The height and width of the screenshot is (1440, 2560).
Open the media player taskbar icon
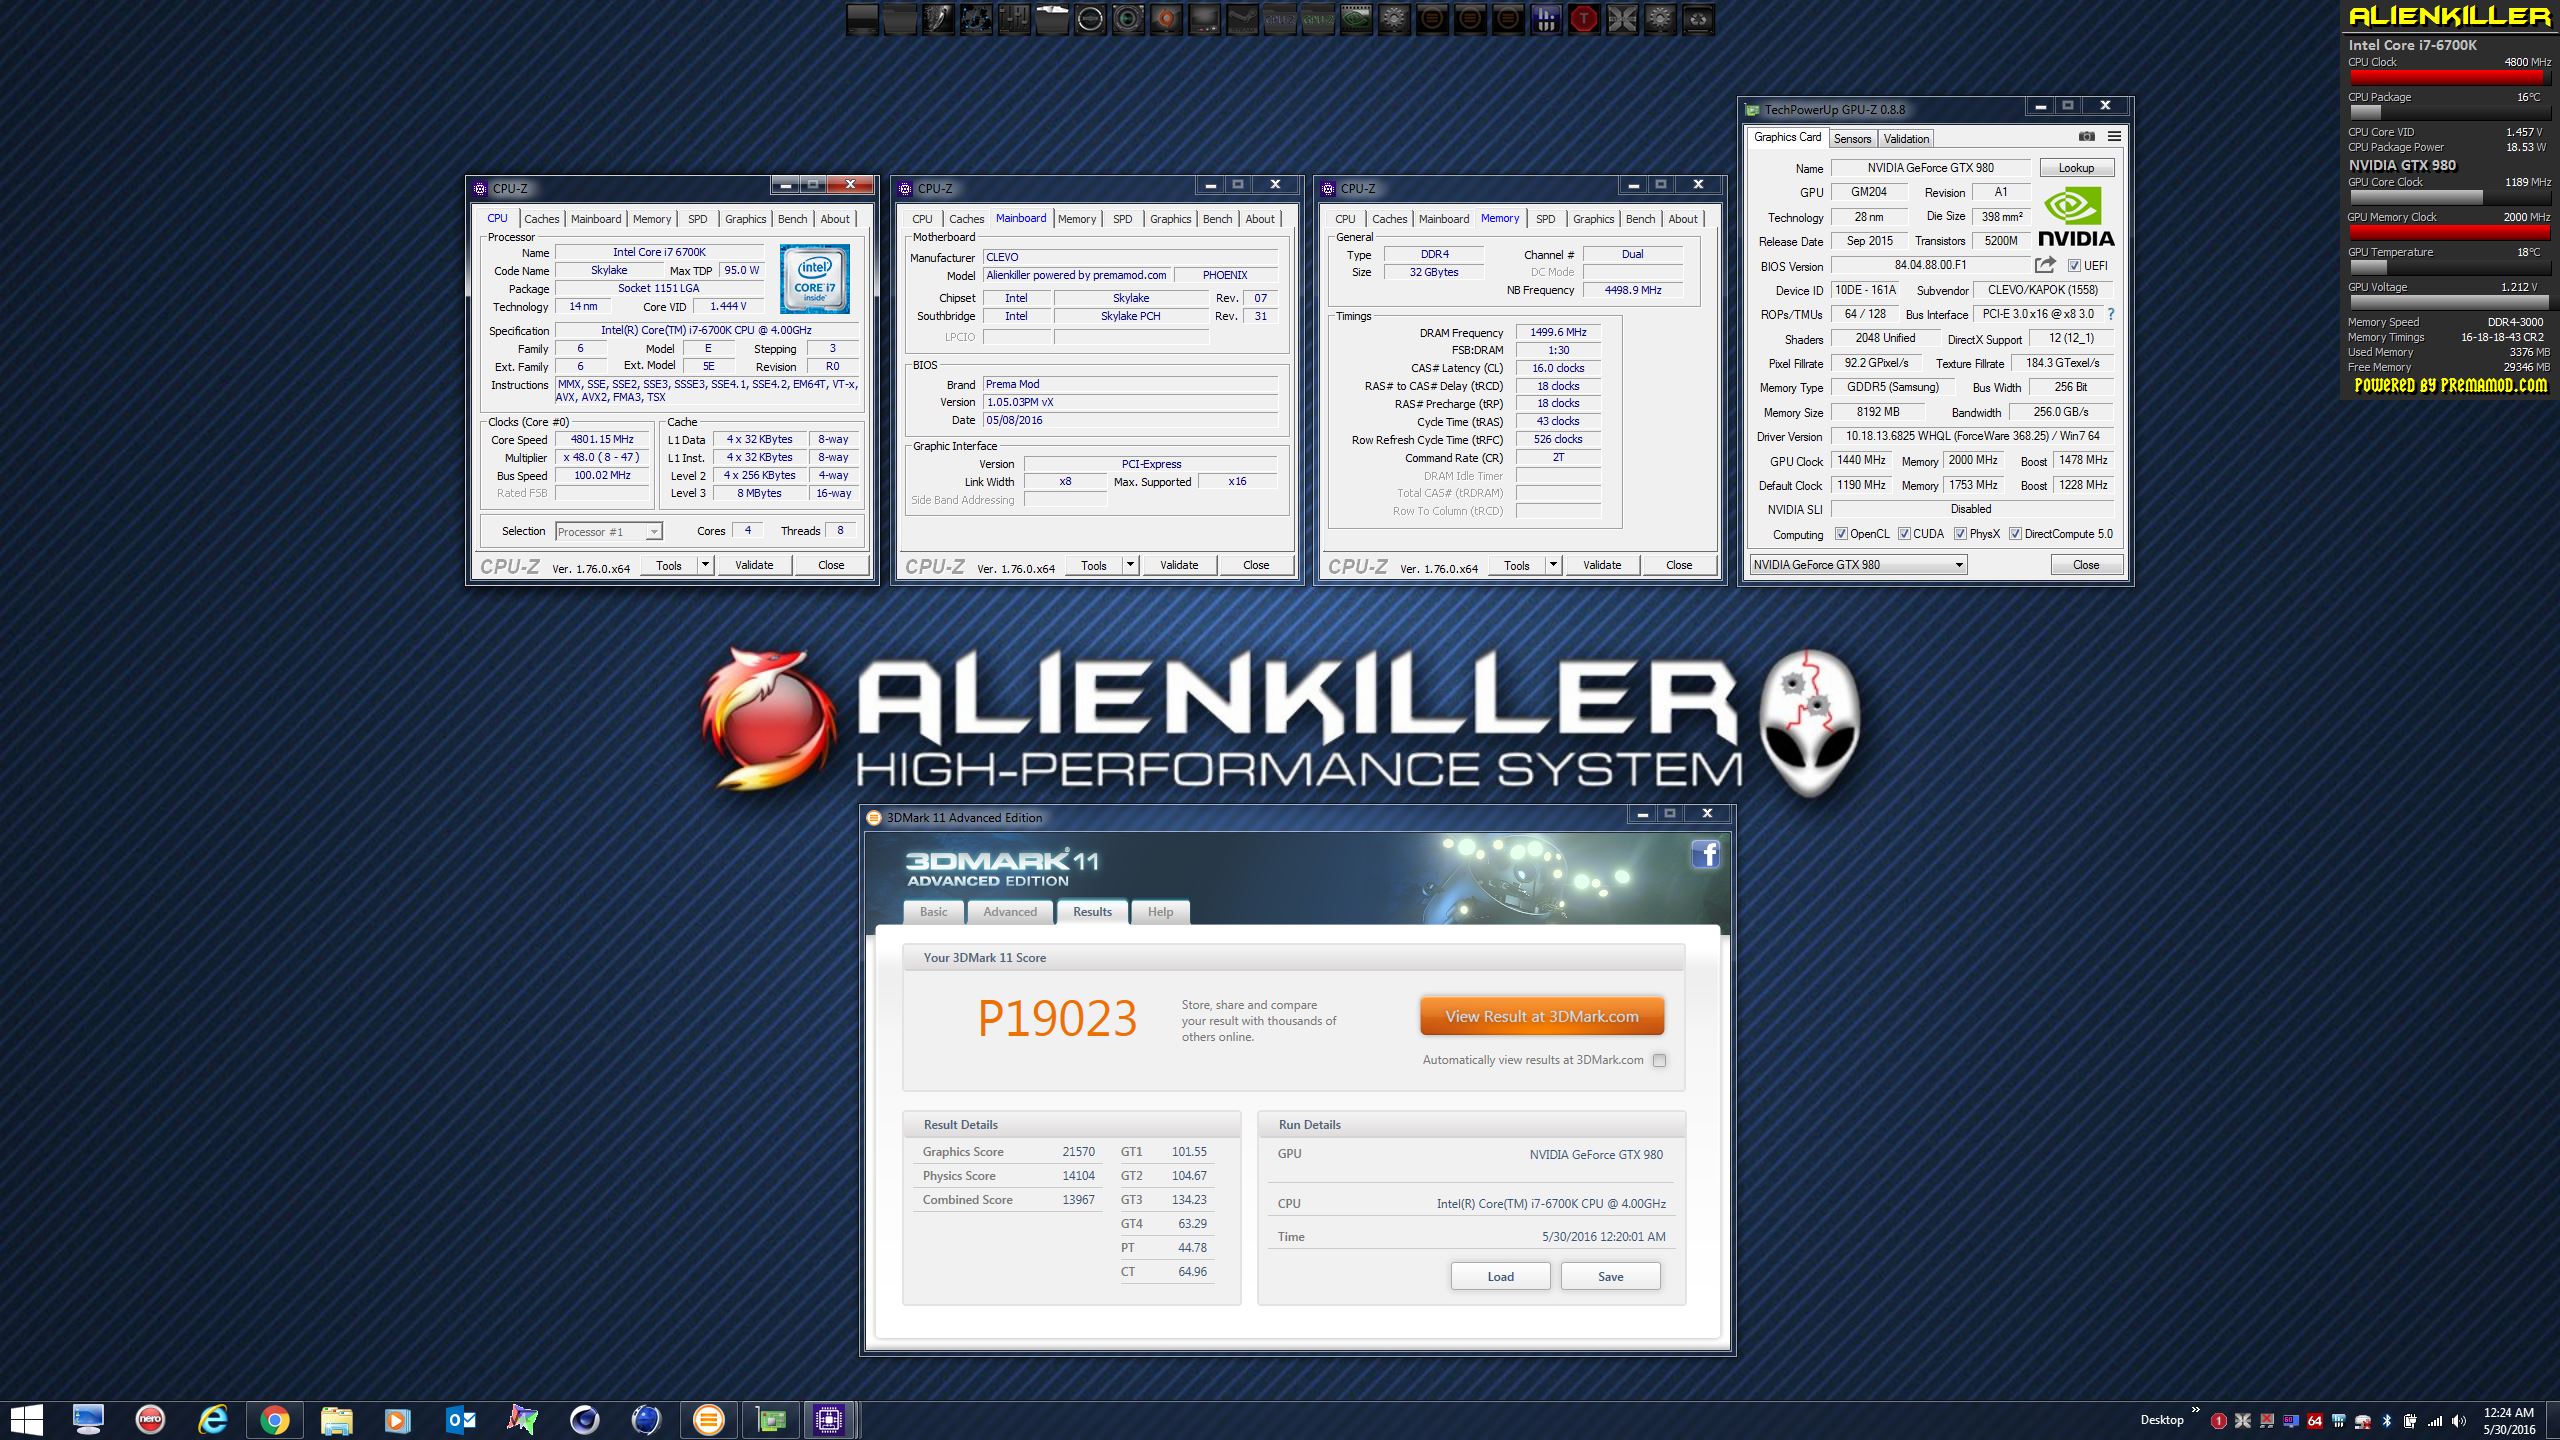pyautogui.click(x=398, y=1420)
